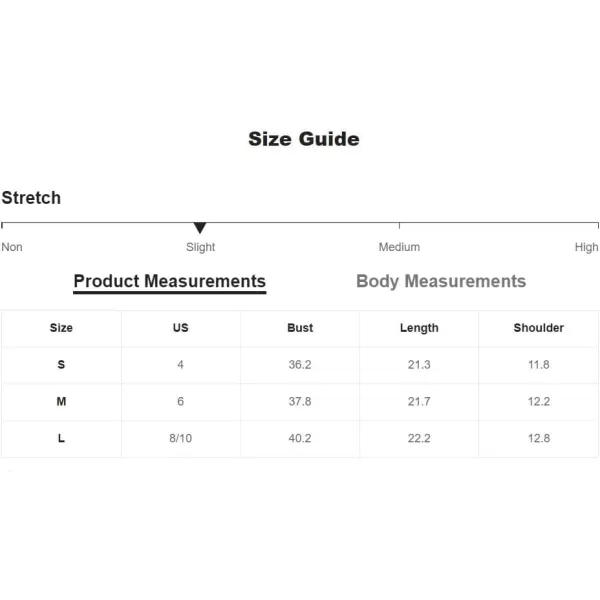
Task: Click the 11.8 shoulder value cell
Action: [539, 365]
